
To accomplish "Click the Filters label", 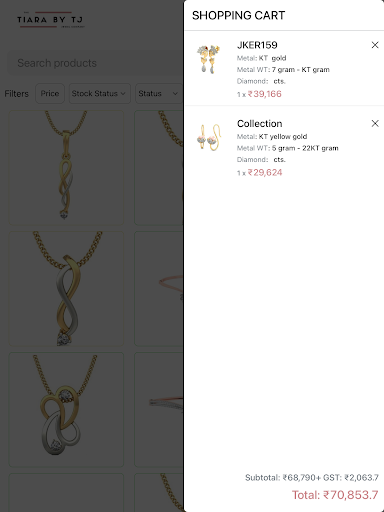I will (16, 94).
